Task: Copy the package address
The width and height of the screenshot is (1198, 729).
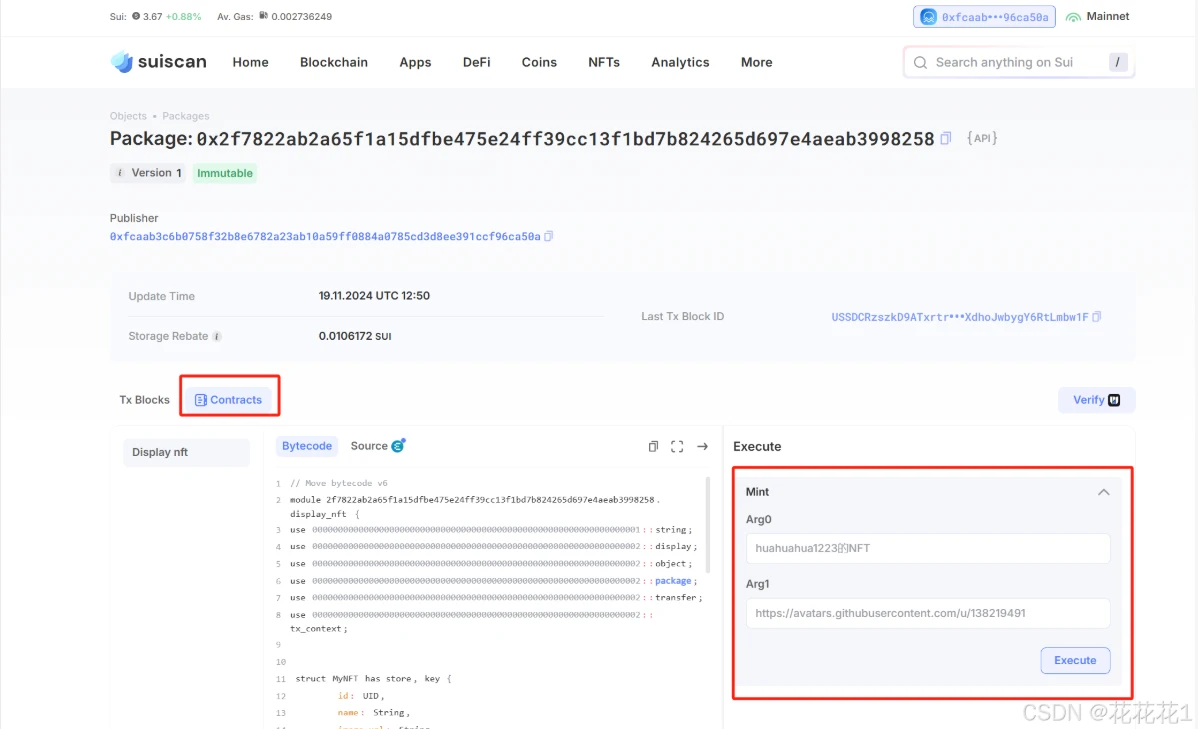Action: pyautogui.click(x=946, y=139)
